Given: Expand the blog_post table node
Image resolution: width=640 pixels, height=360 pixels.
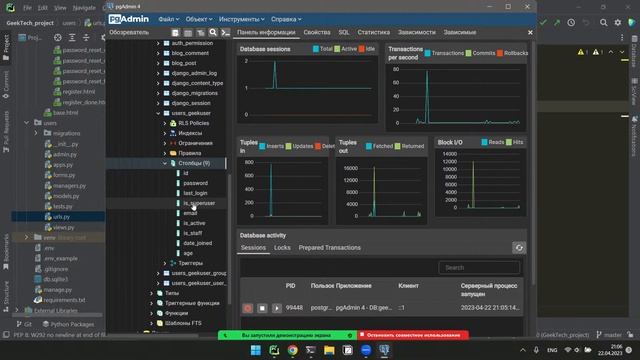Looking at the screenshot, I should (x=158, y=63).
